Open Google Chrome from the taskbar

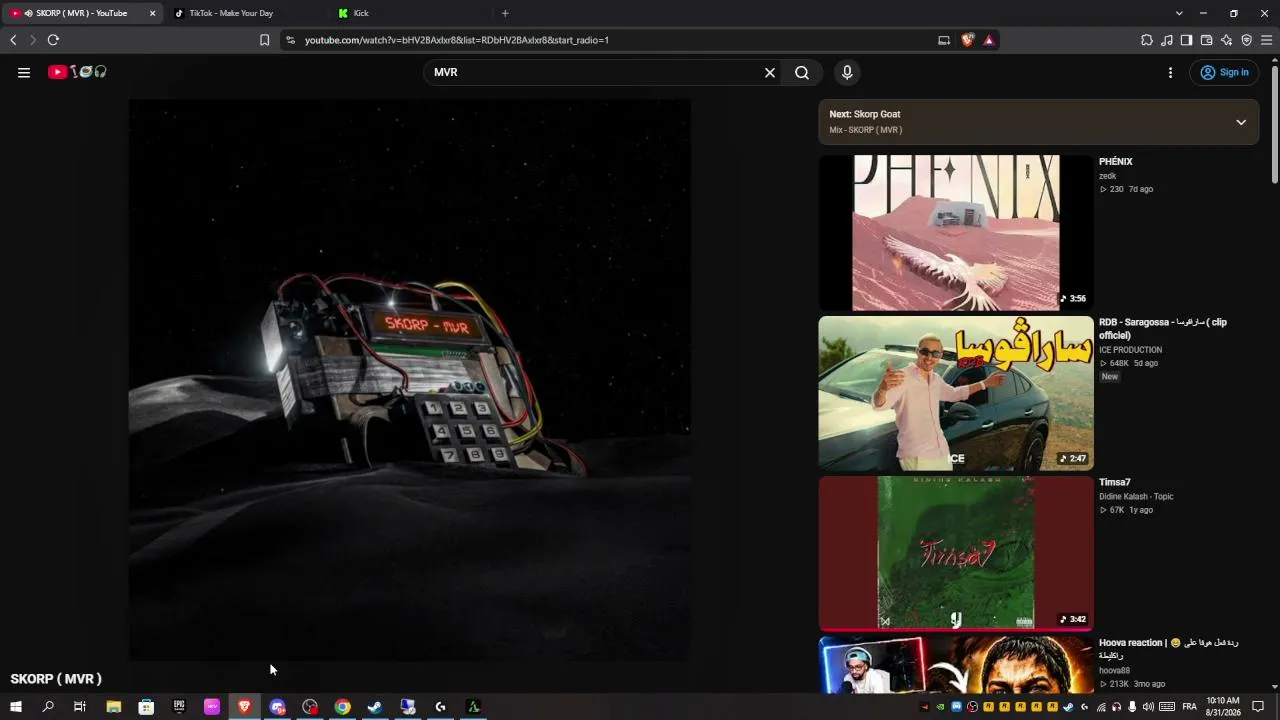[x=343, y=707]
